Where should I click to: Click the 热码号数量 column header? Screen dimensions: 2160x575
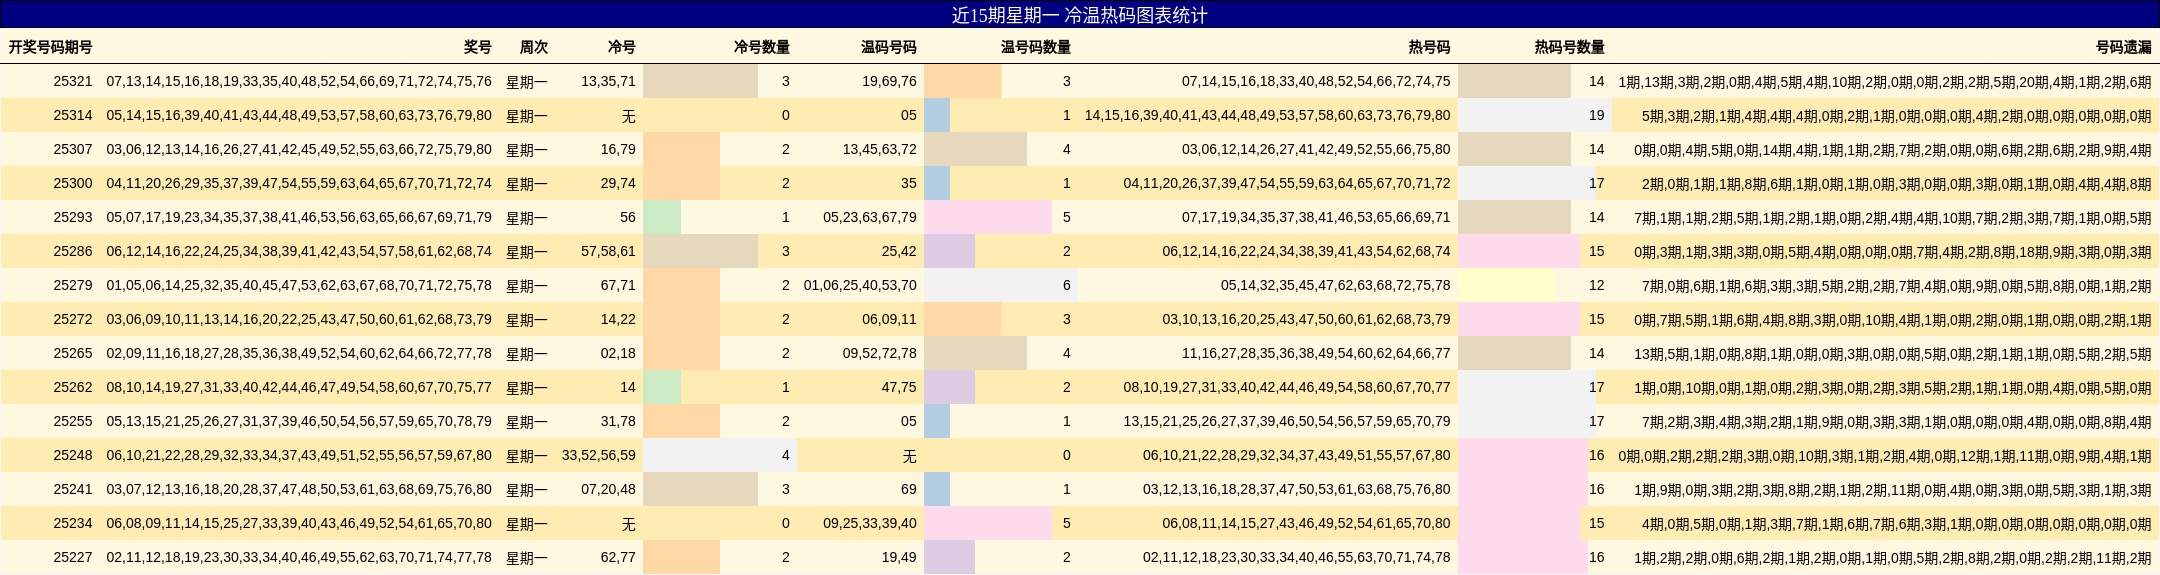1570,47
